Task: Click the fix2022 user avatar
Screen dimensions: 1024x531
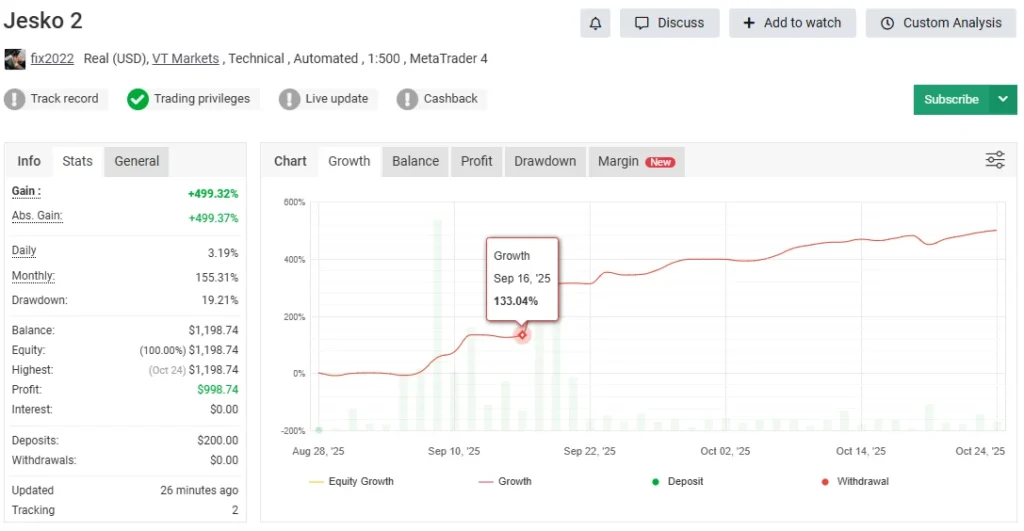Action: coord(15,59)
